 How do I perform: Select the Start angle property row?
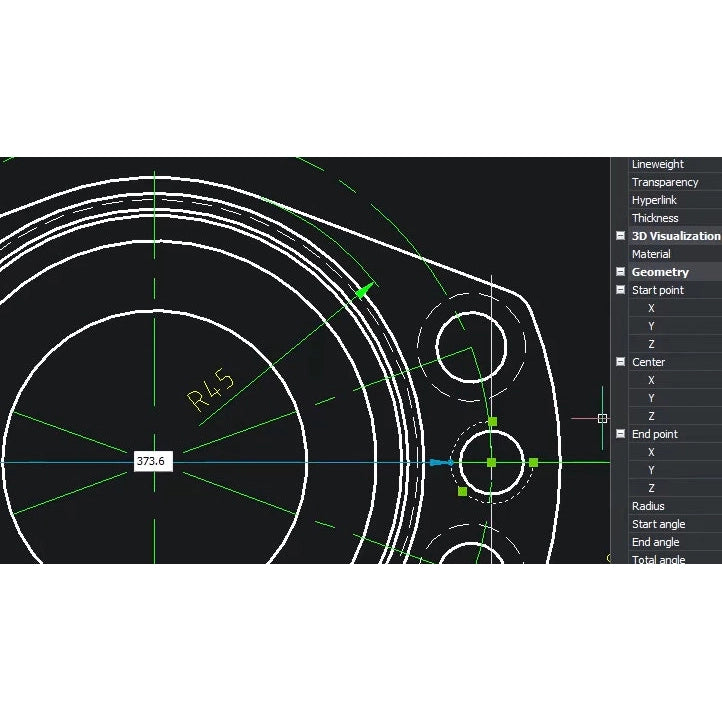[675, 524]
